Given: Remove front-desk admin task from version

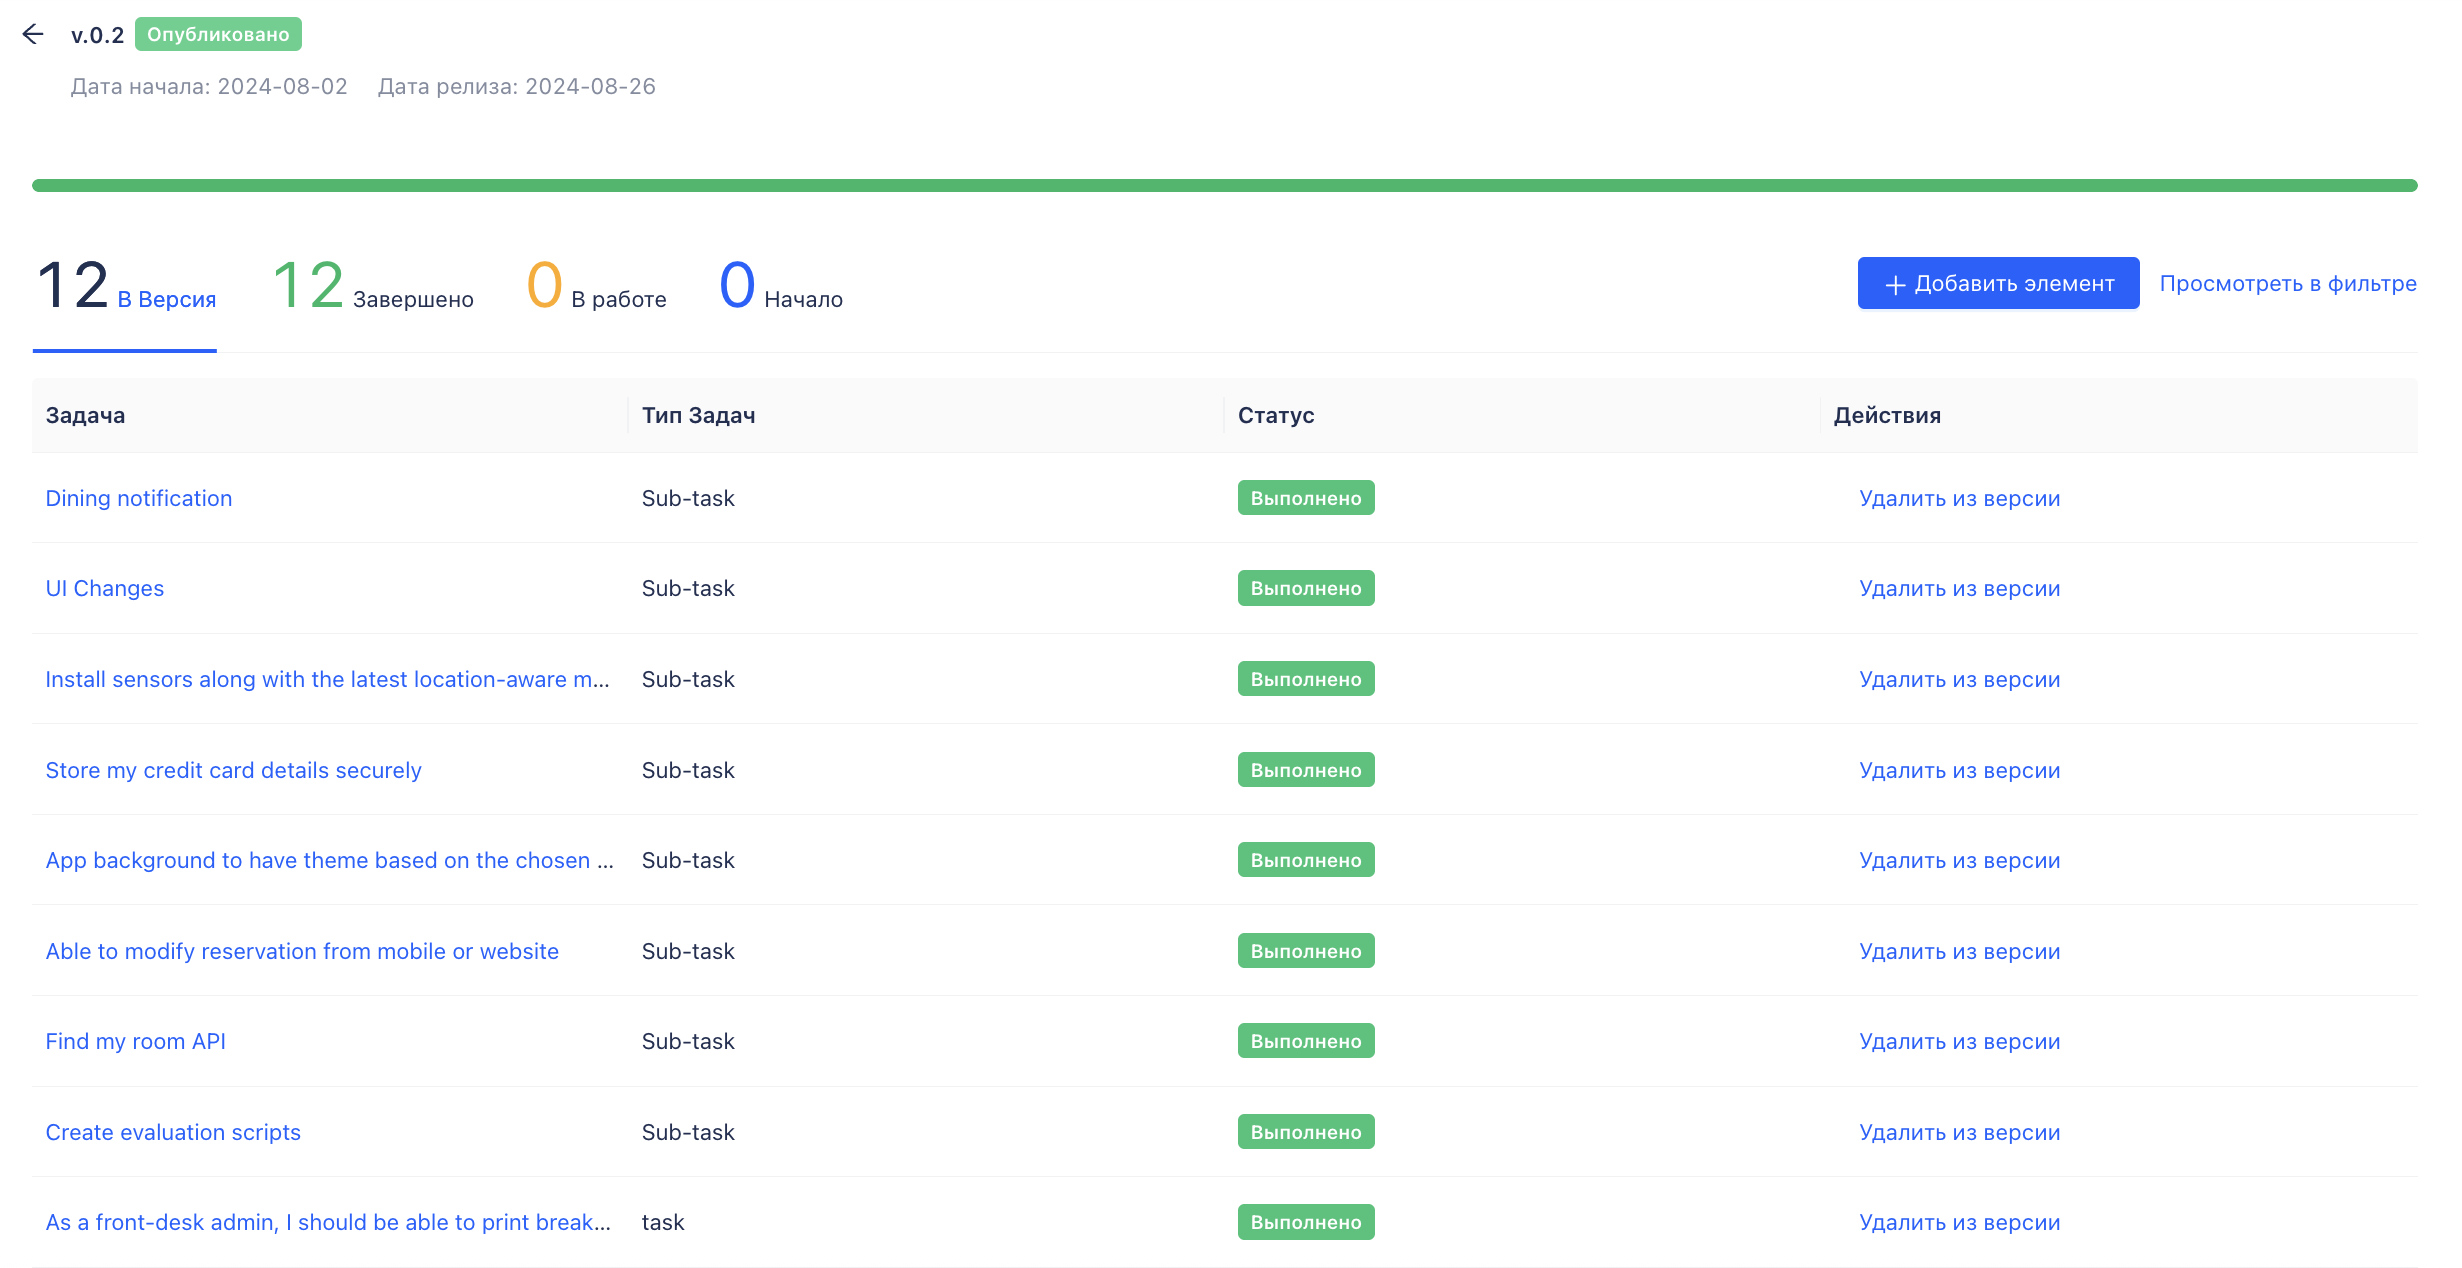Looking at the screenshot, I should coord(1959,1222).
